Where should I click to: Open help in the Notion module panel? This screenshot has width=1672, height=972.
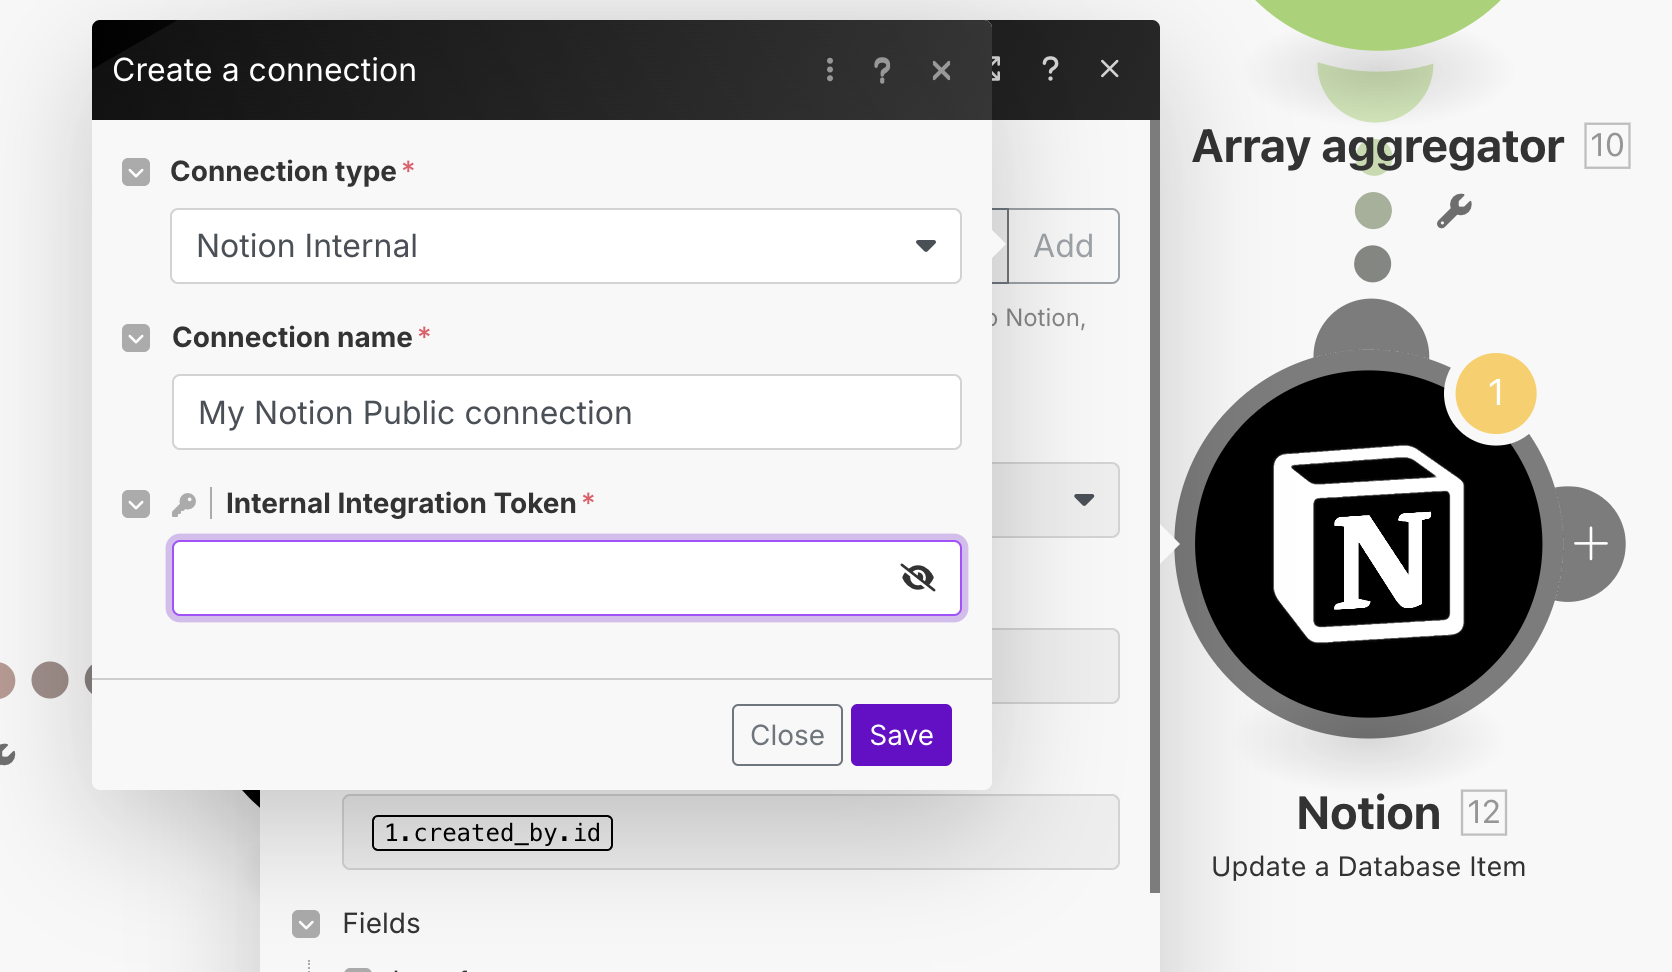tap(1050, 69)
